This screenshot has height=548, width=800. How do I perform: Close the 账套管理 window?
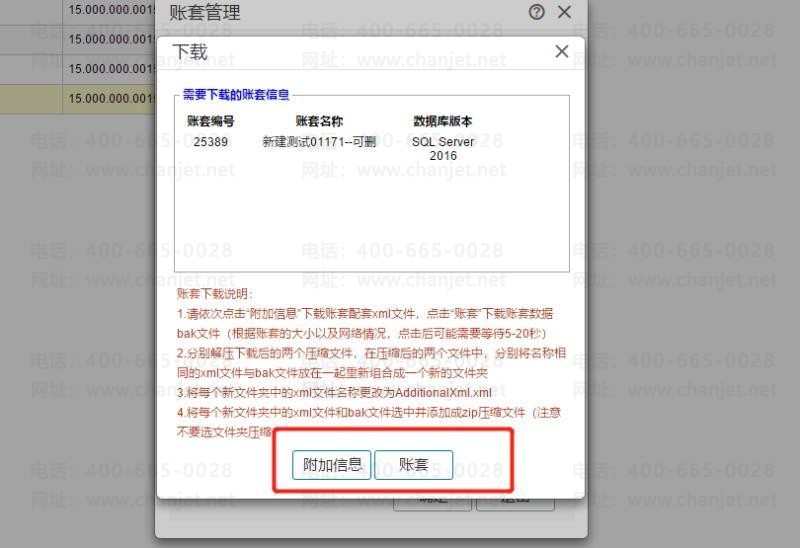[x=564, y=12]
